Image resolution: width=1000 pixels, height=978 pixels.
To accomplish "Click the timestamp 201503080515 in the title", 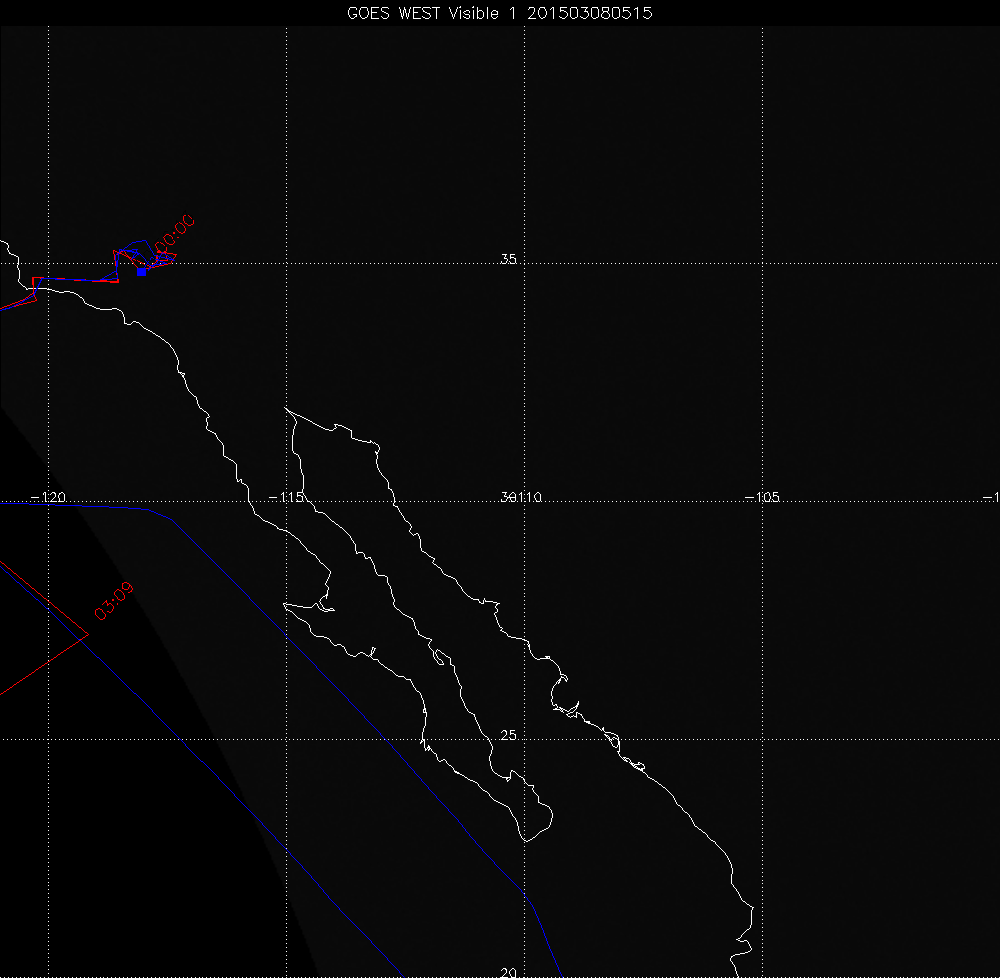I will (591, 13).
